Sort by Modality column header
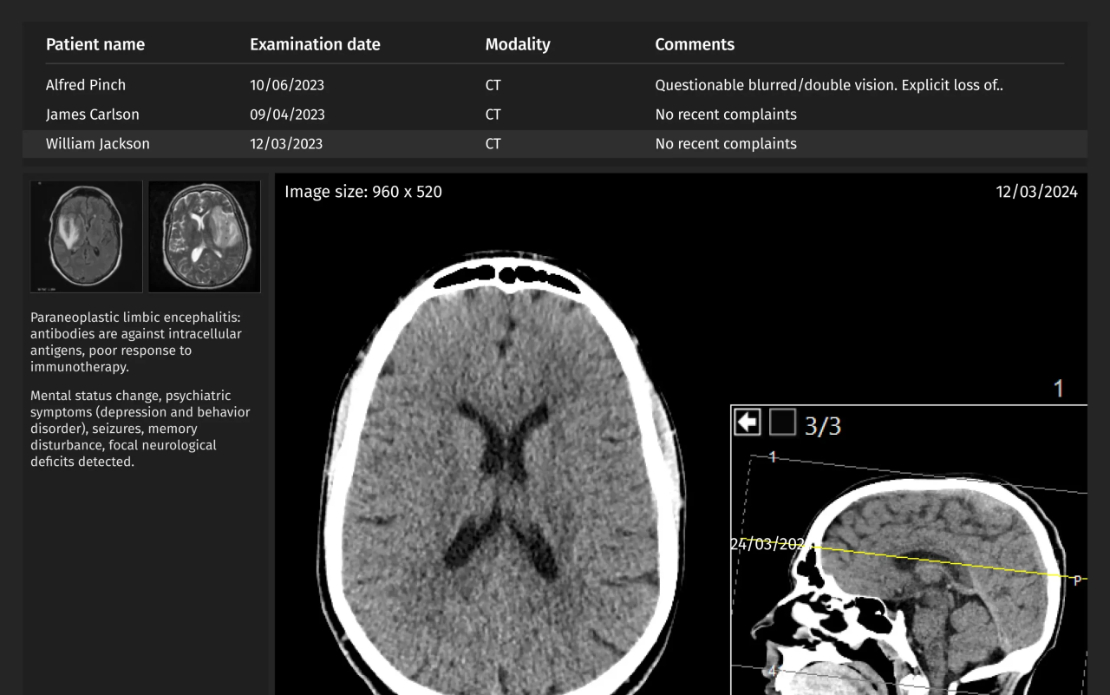1110x695 pixels. pyautogui.click(x=517, y=45)
